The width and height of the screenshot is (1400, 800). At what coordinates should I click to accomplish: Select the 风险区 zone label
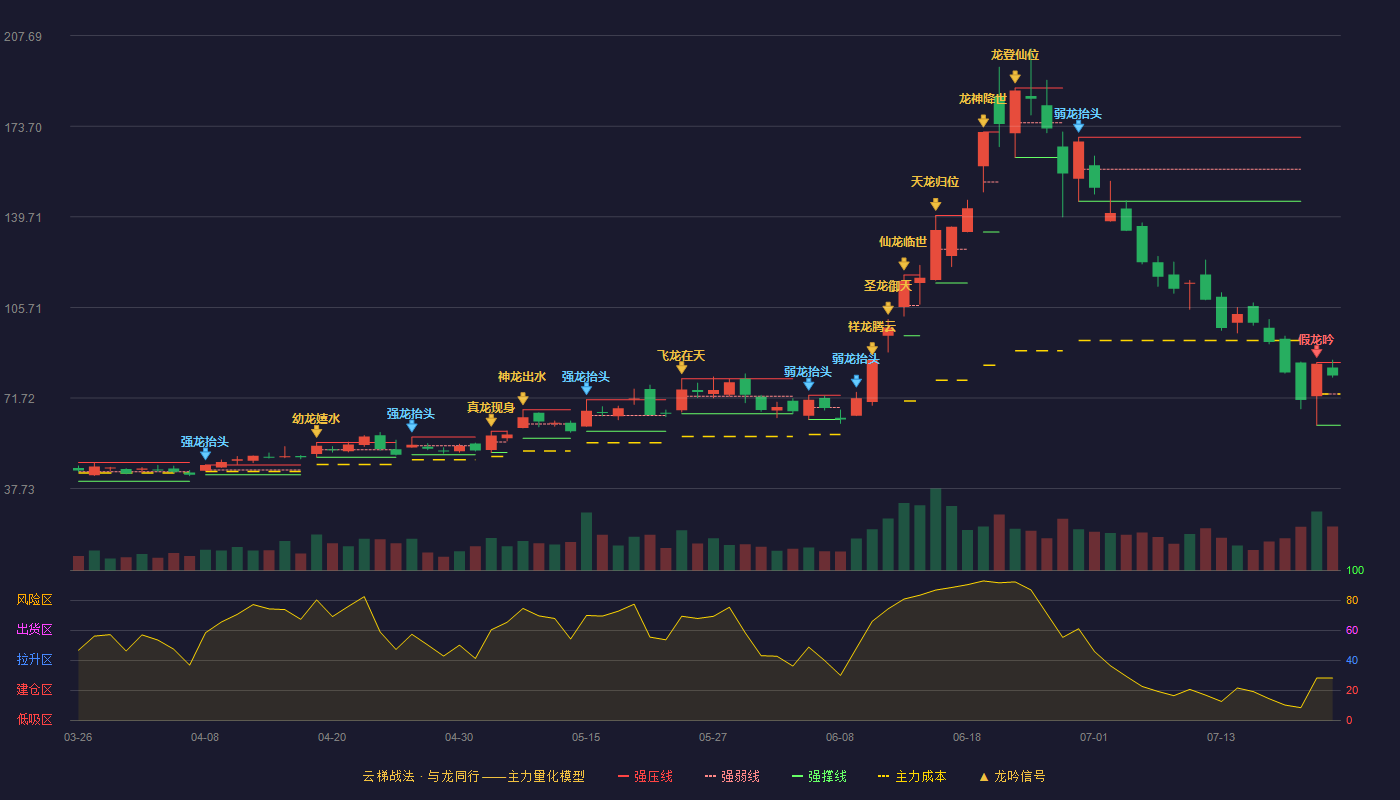coord(34,600)
